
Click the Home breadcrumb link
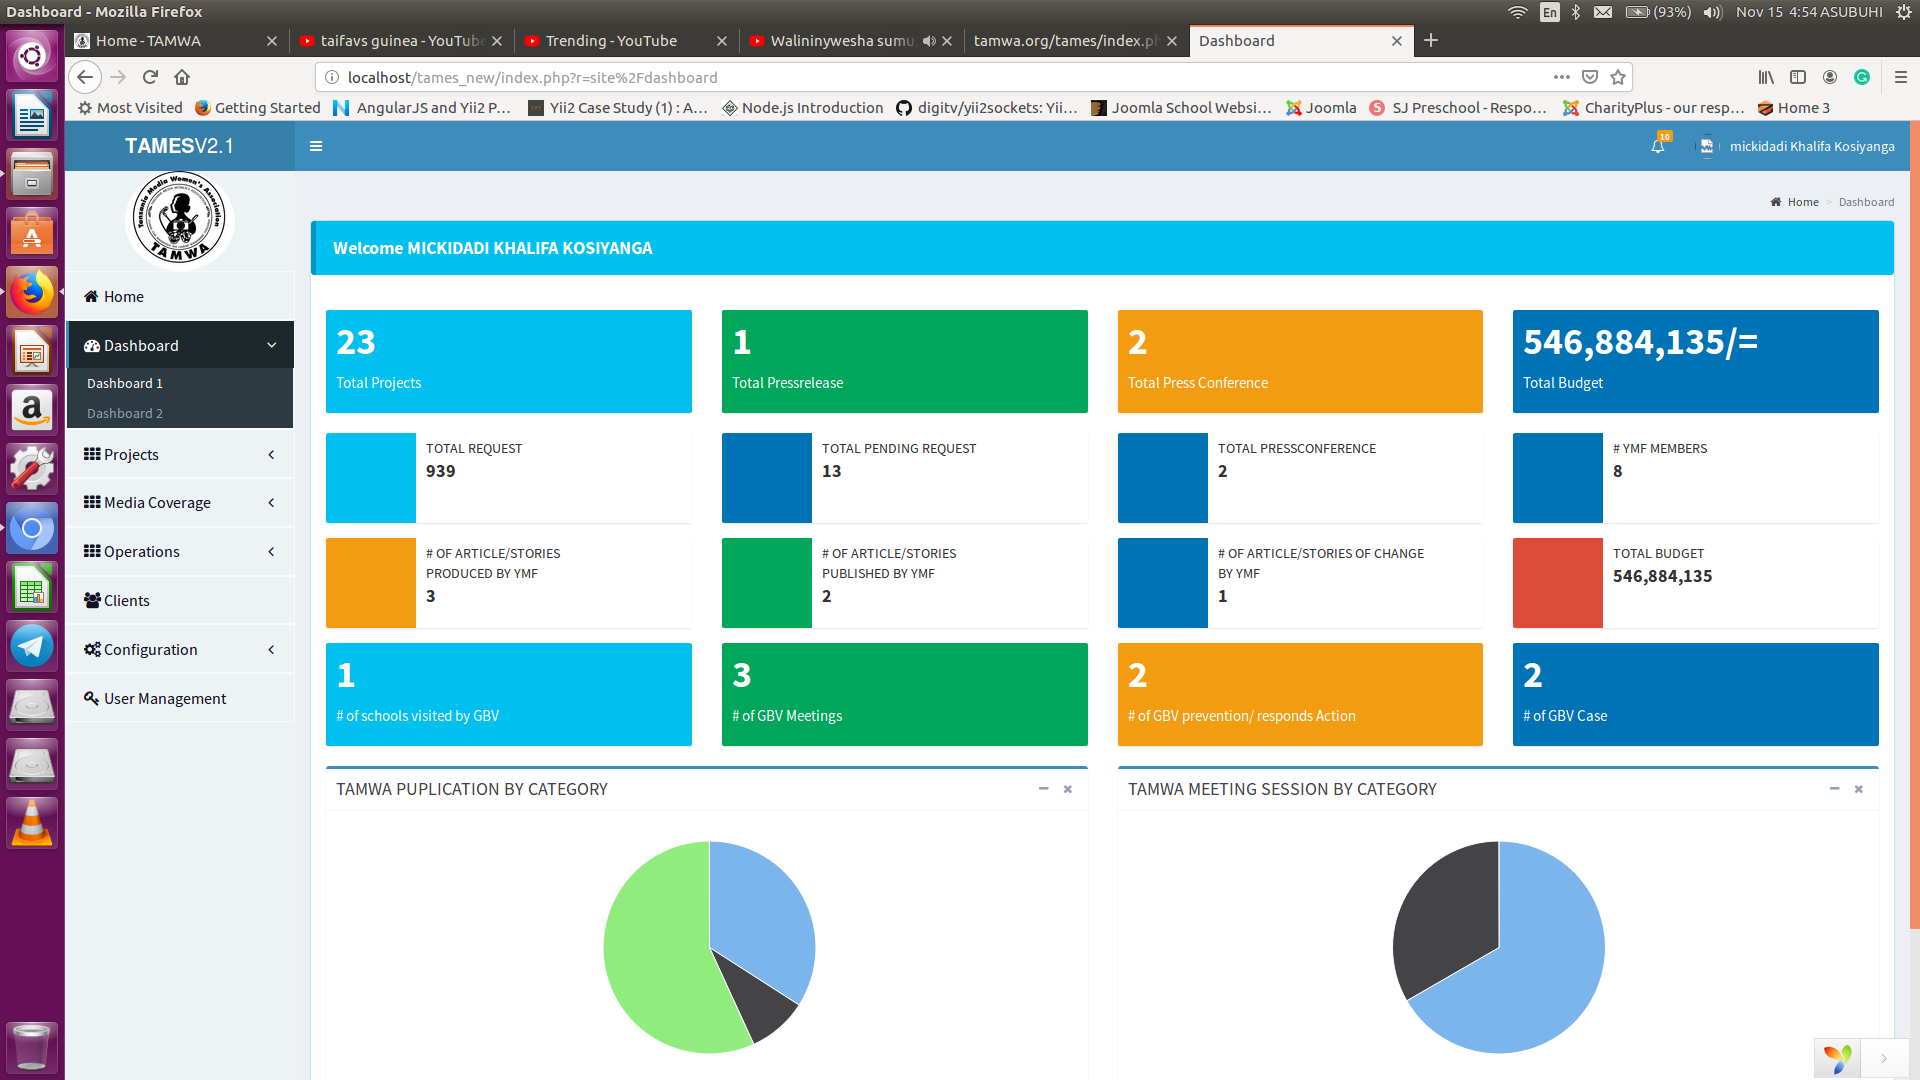coord(1802,202)
